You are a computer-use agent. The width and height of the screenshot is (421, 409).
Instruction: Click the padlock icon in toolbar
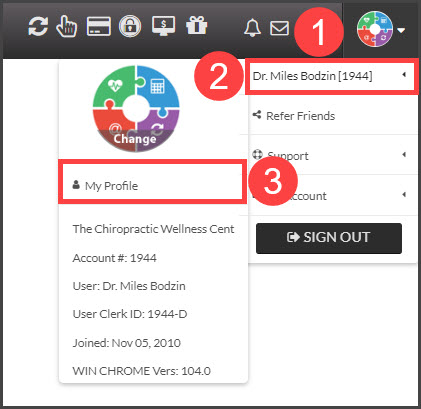(130, 26)
